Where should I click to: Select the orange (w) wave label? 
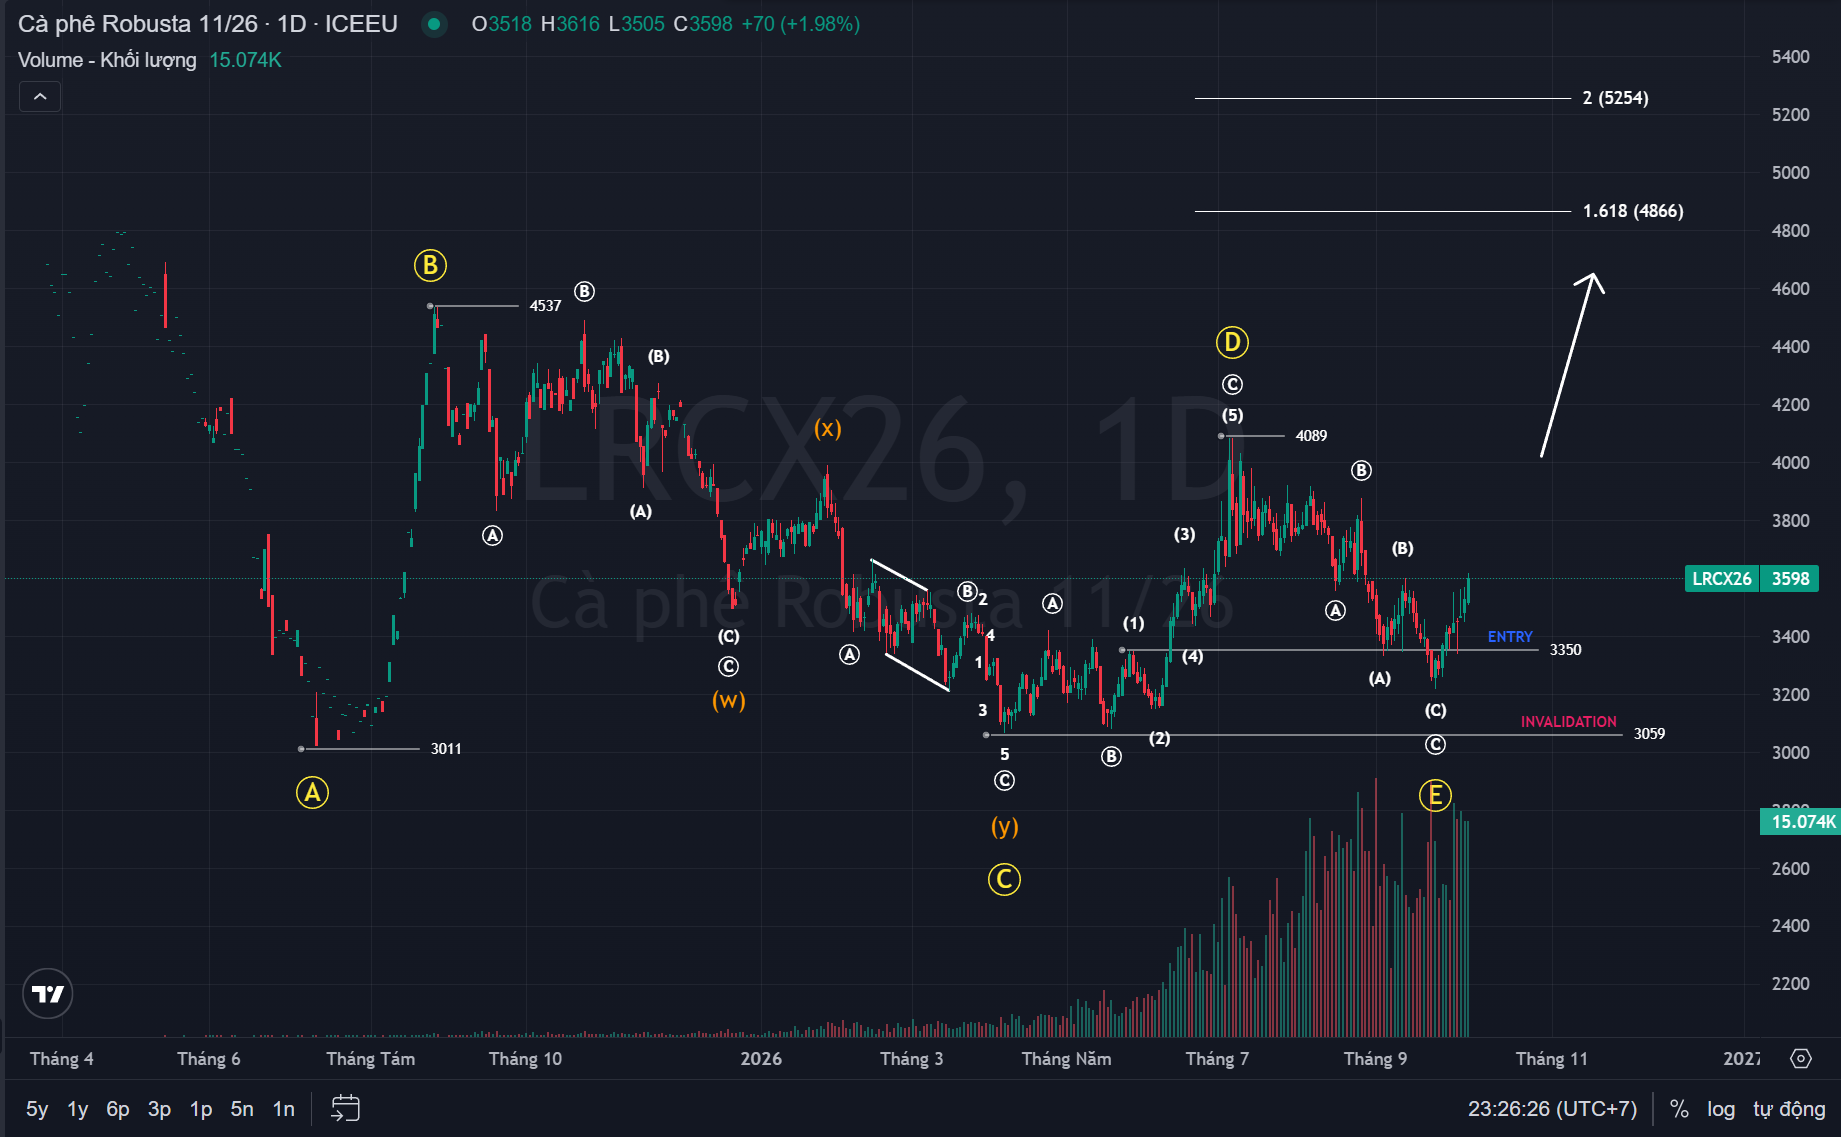(729, 700)
